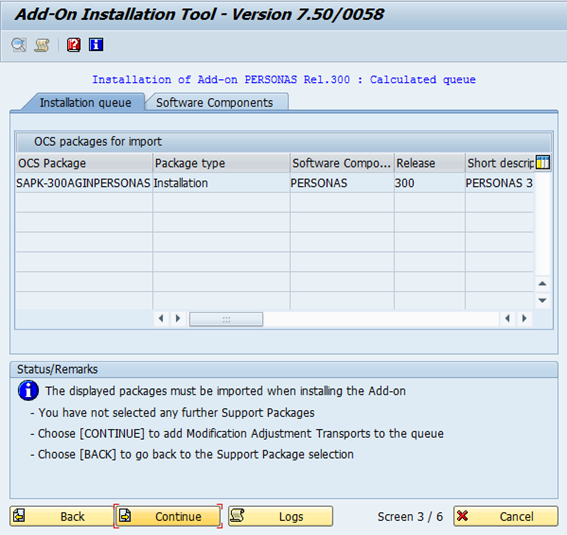The height and width of the screenshot is (535, 567).
Task: Click the blue info icon in Status/Remarks
Action: (x=28, y=391)
